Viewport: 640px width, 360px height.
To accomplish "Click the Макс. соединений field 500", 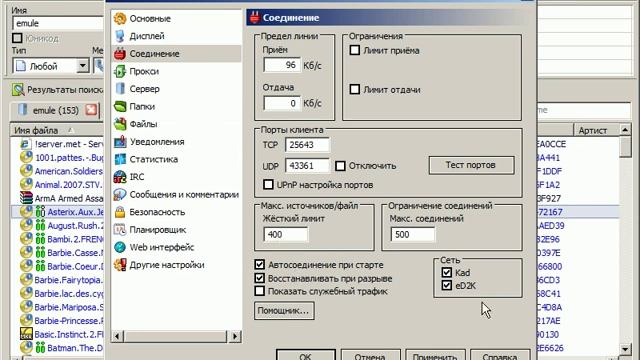I will click(x=413, y=234).
